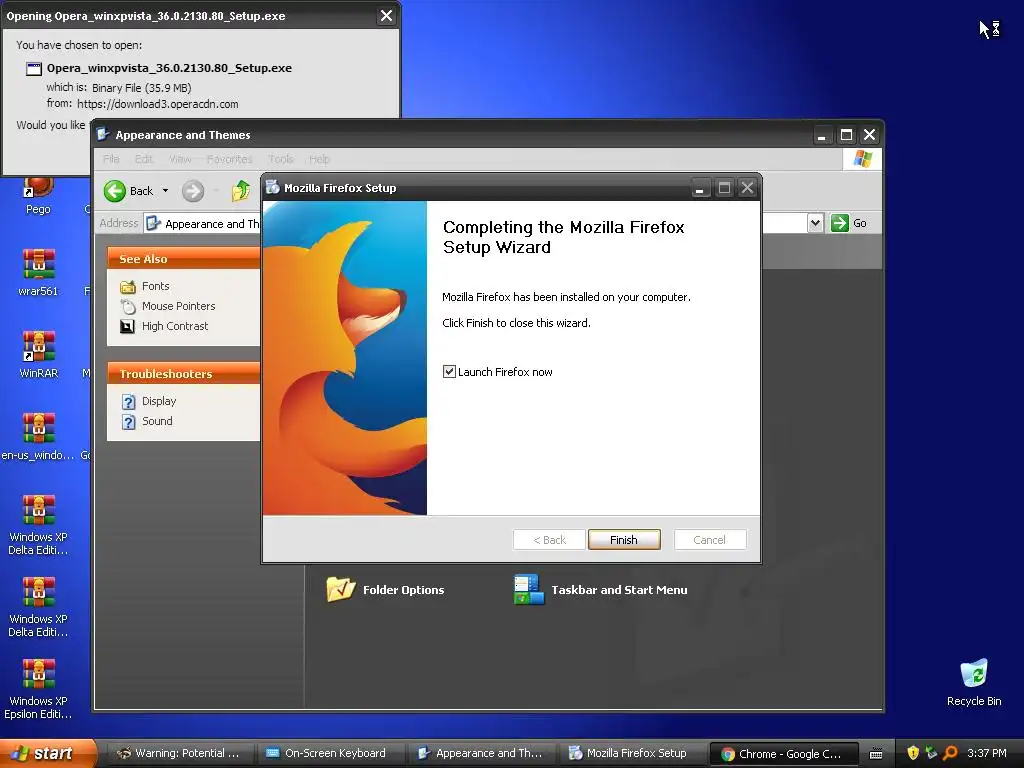Open the Edit menu in Appearance and Themes
The width and height of the screenshot is (1024, 768).
click(144, 159)
